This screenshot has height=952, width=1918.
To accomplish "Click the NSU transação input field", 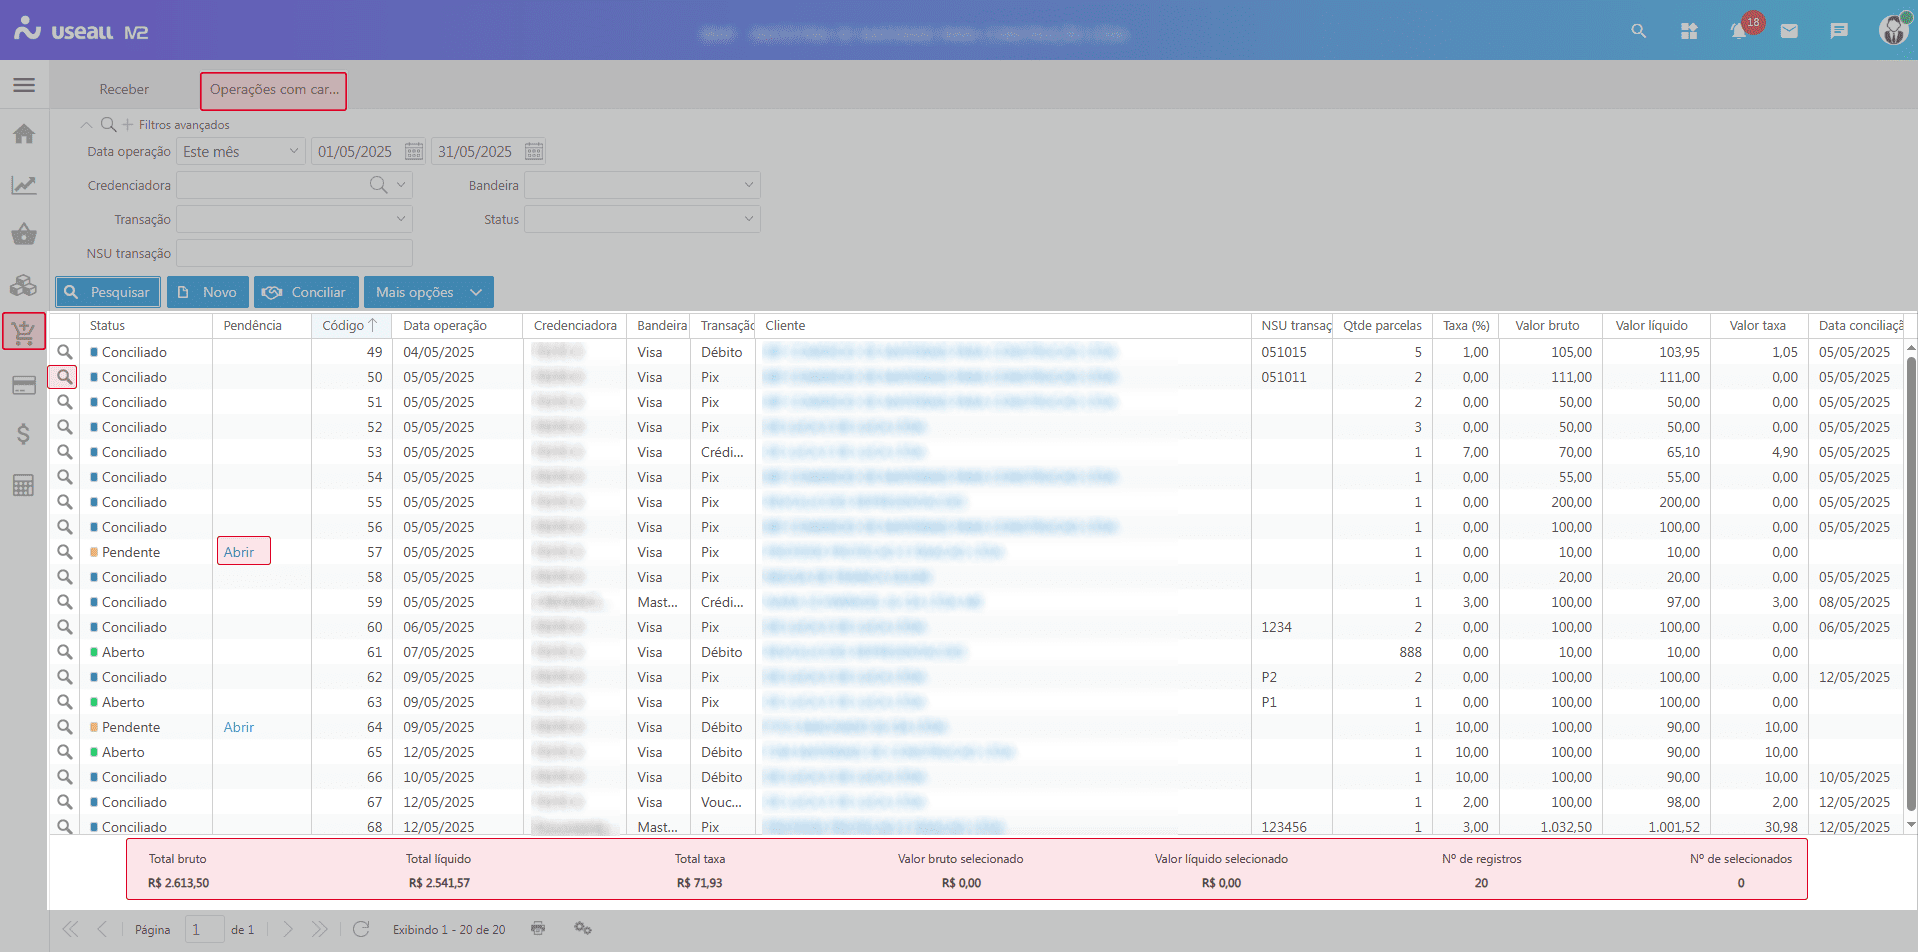I will (x=294, y=253).
